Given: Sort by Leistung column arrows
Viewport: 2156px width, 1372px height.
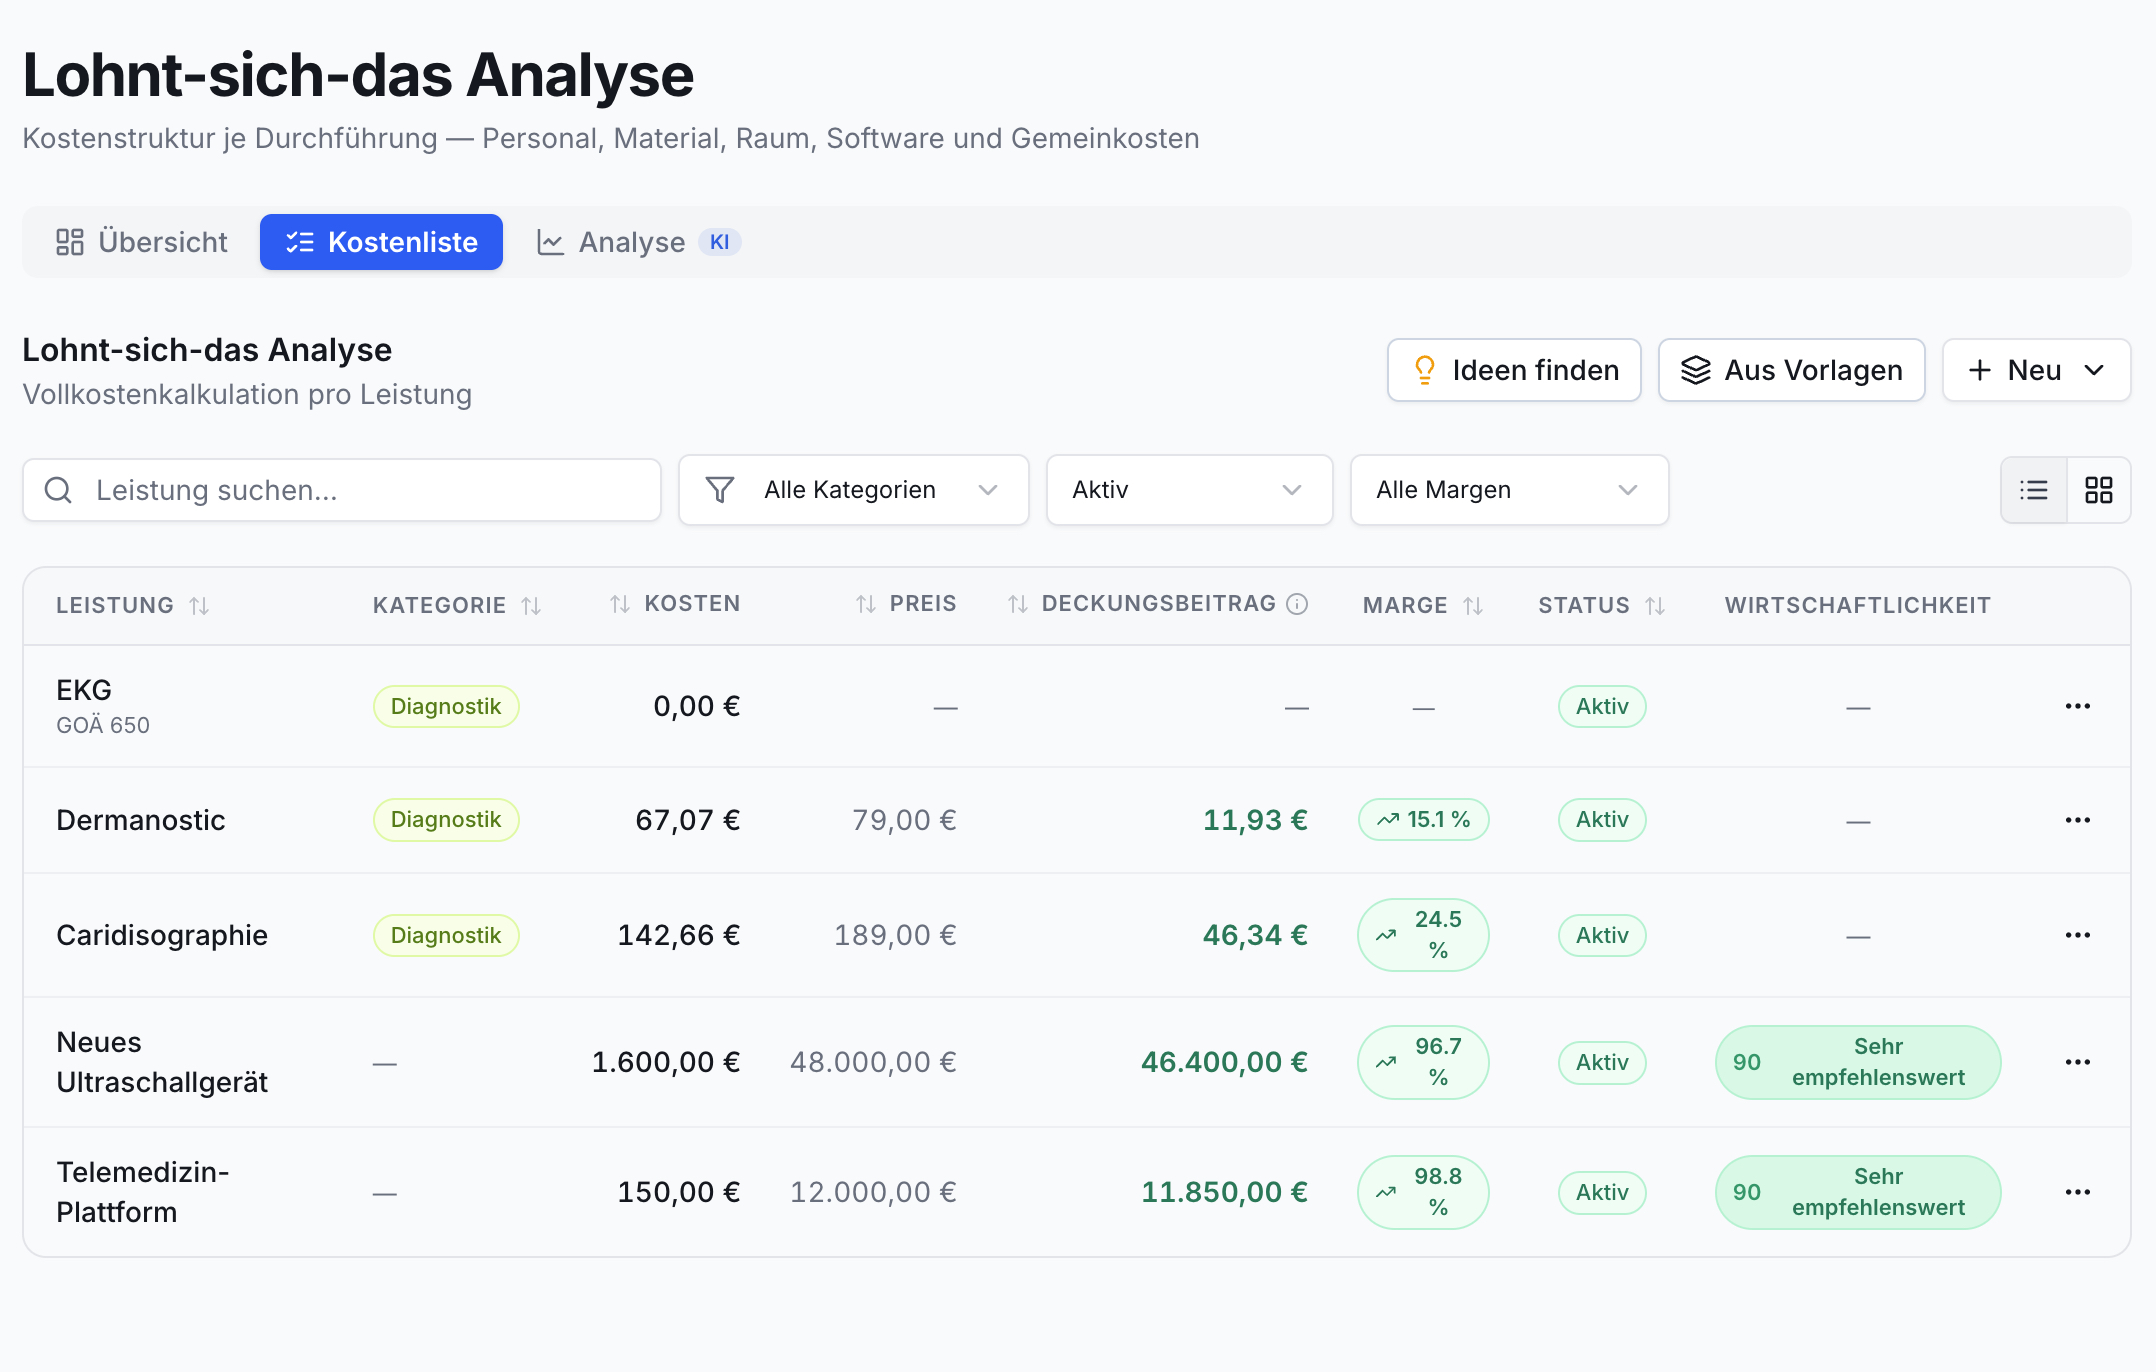Looking at the screenshot, I should coord(199,605).
